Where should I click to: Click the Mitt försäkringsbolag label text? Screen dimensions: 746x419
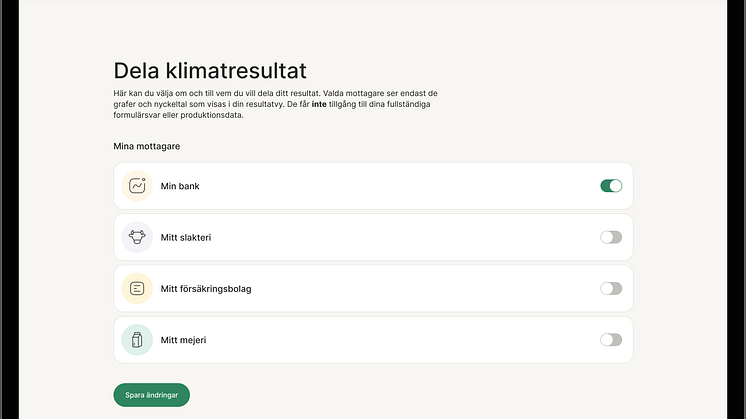(206, 289)
